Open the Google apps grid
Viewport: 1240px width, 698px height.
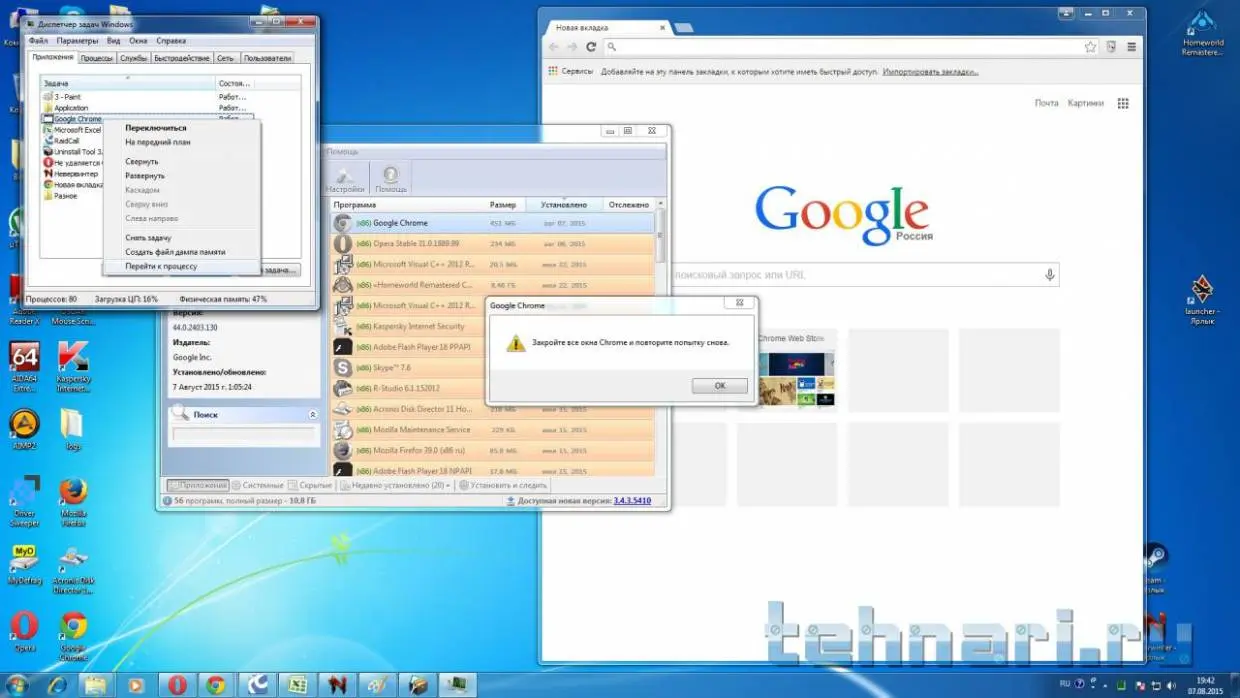tap(1123, 103)
